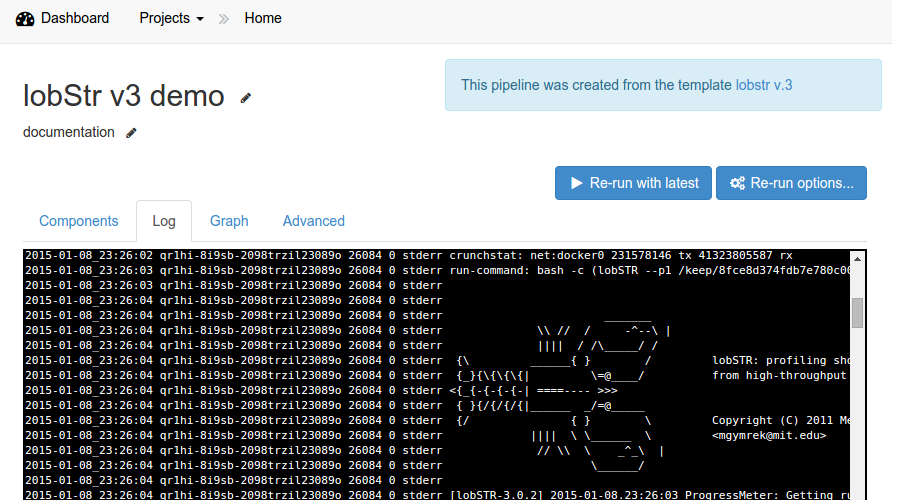Click the pencil icon next to documentation
900x500 pixels.
[131, 132]
